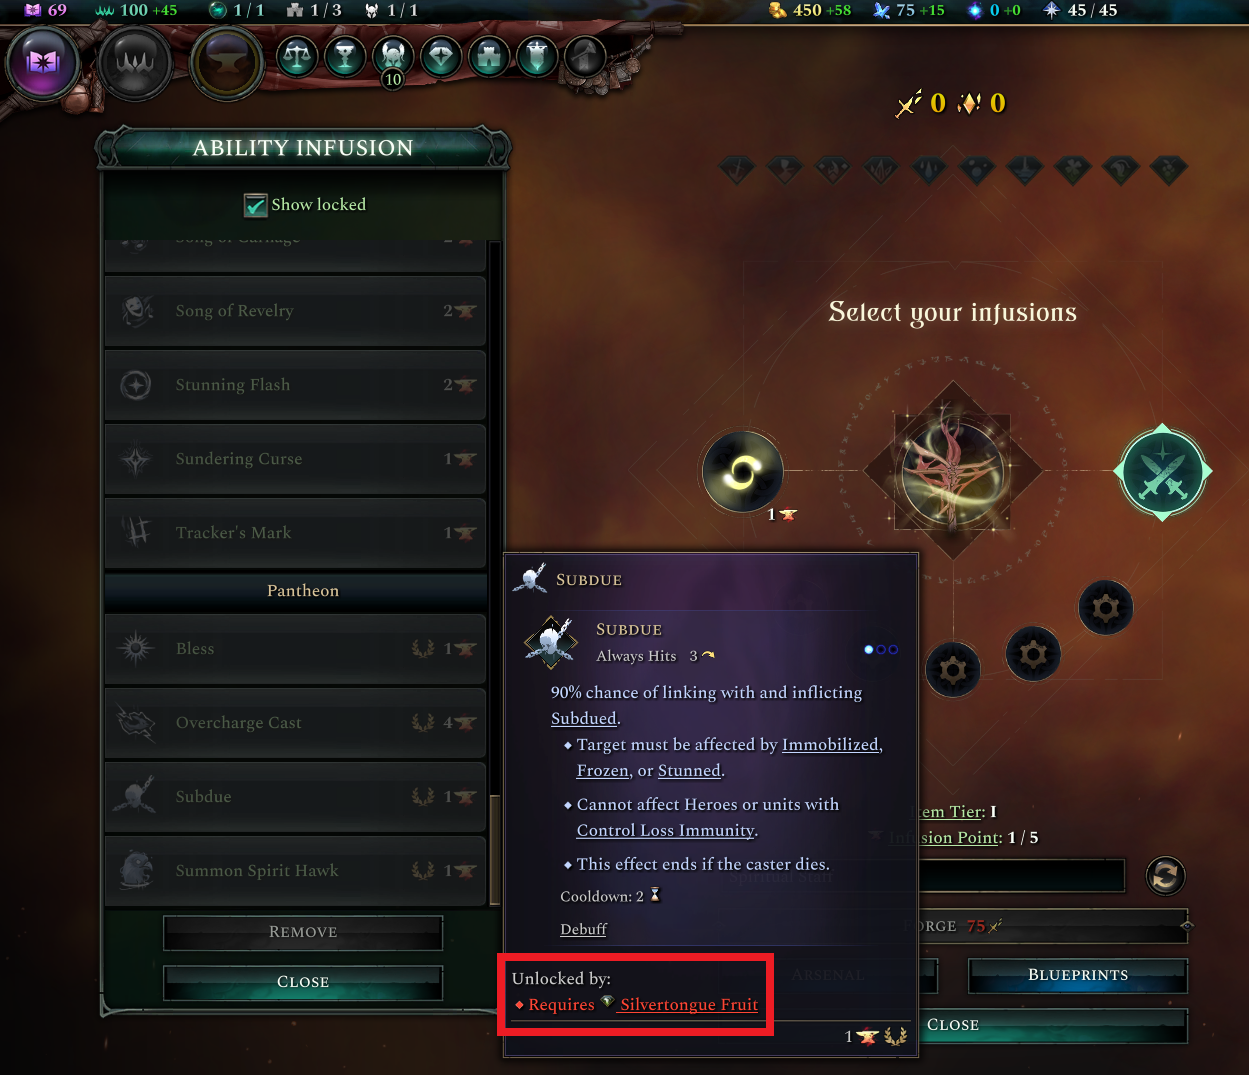The width and height of the screenshot is (1249, 1075).
Task: Select Summon Spirit Hawk infusion
Action: tap(295, 871)
